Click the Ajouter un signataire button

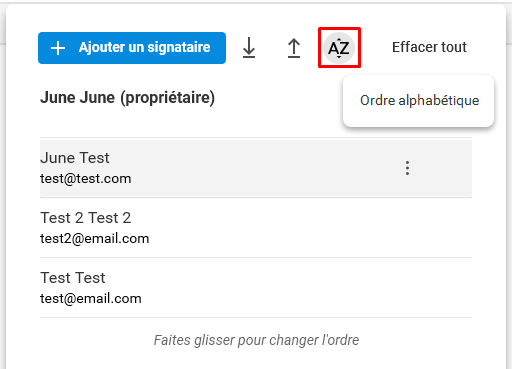coord(132,48)
